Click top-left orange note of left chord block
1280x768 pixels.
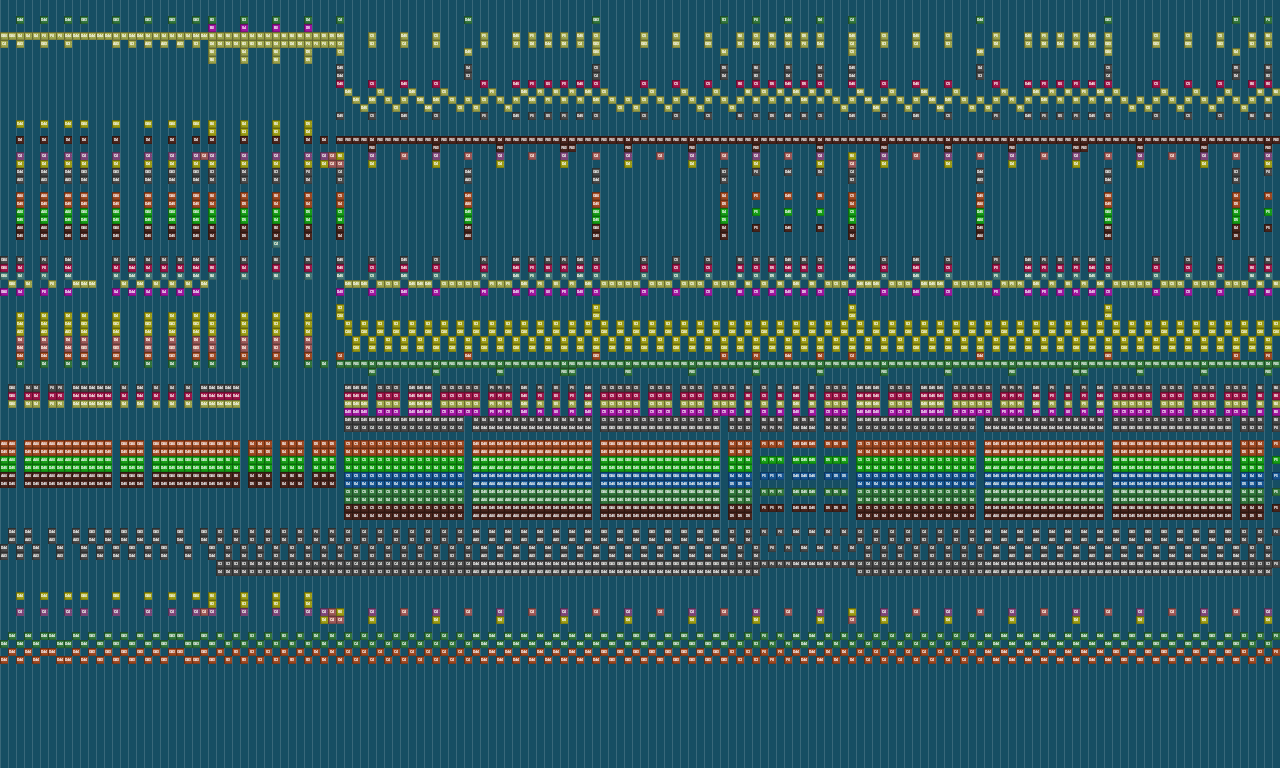tap(4, 444)
